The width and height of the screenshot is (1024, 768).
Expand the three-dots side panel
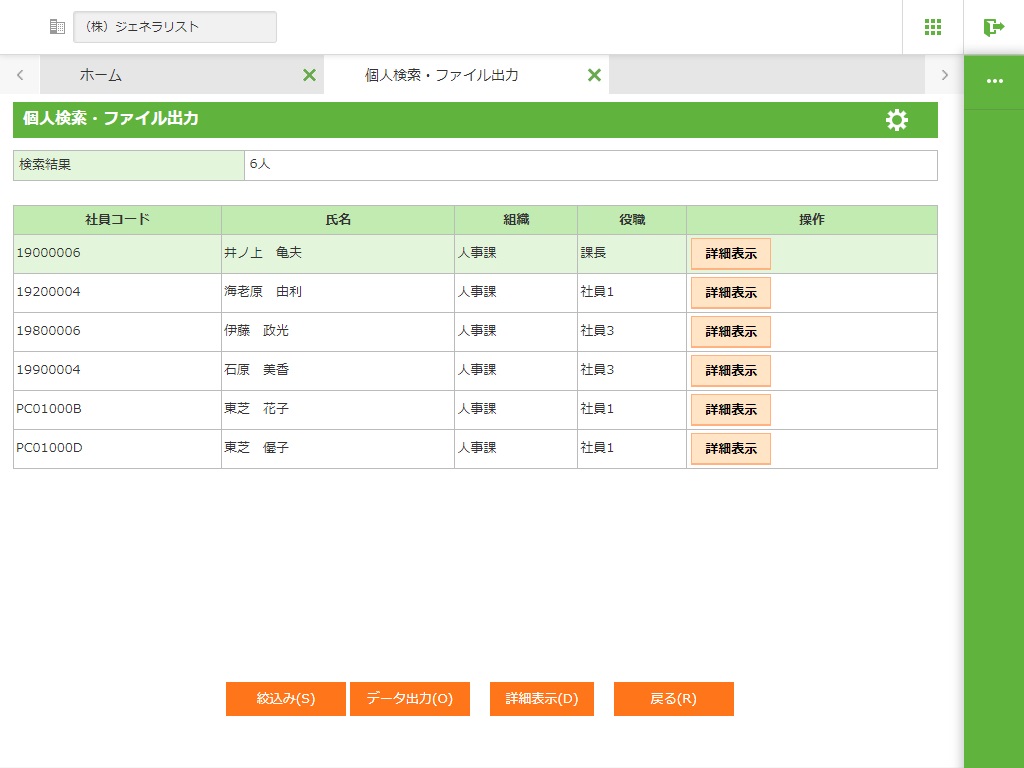(994, 81)
